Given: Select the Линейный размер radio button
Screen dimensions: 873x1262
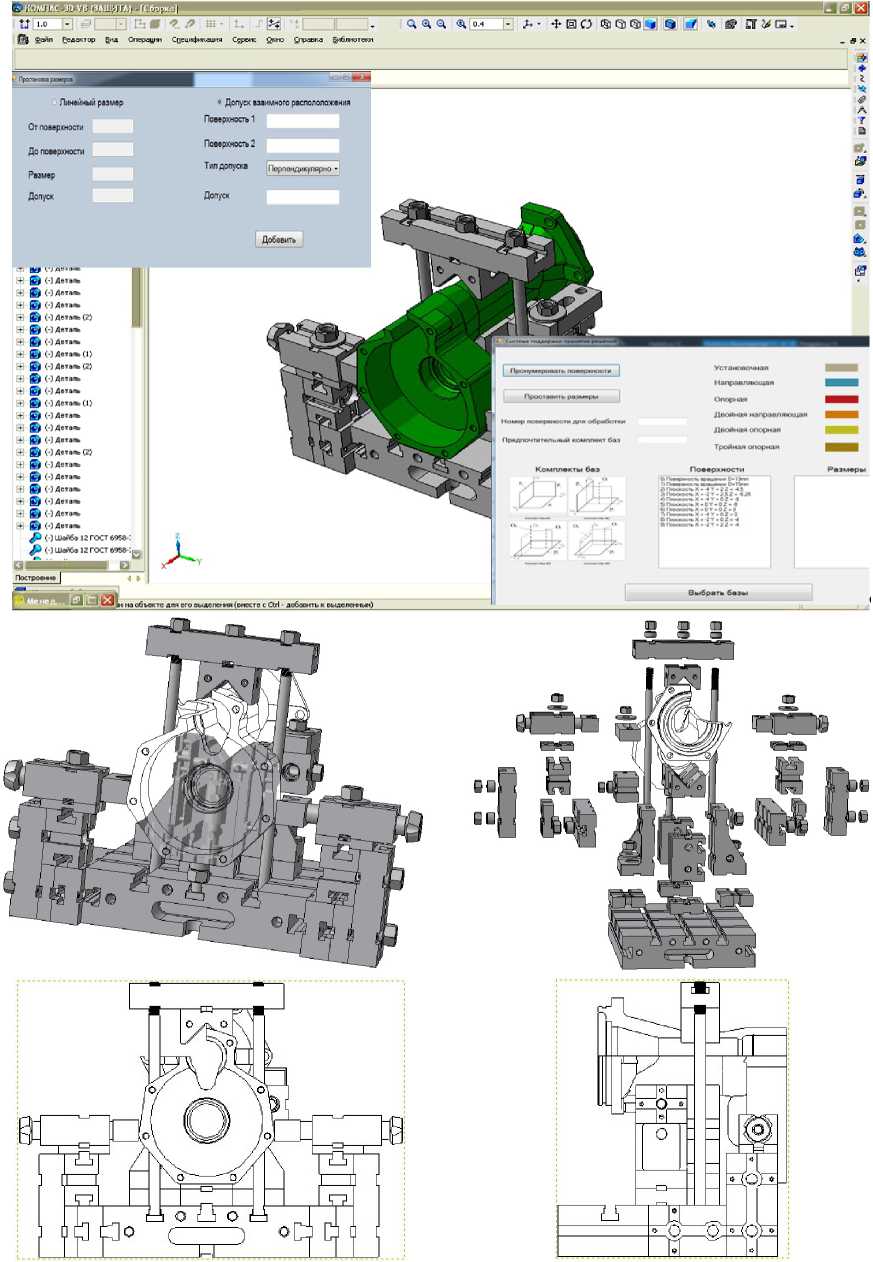Looking at the screenshot, I should click(55, 102).
